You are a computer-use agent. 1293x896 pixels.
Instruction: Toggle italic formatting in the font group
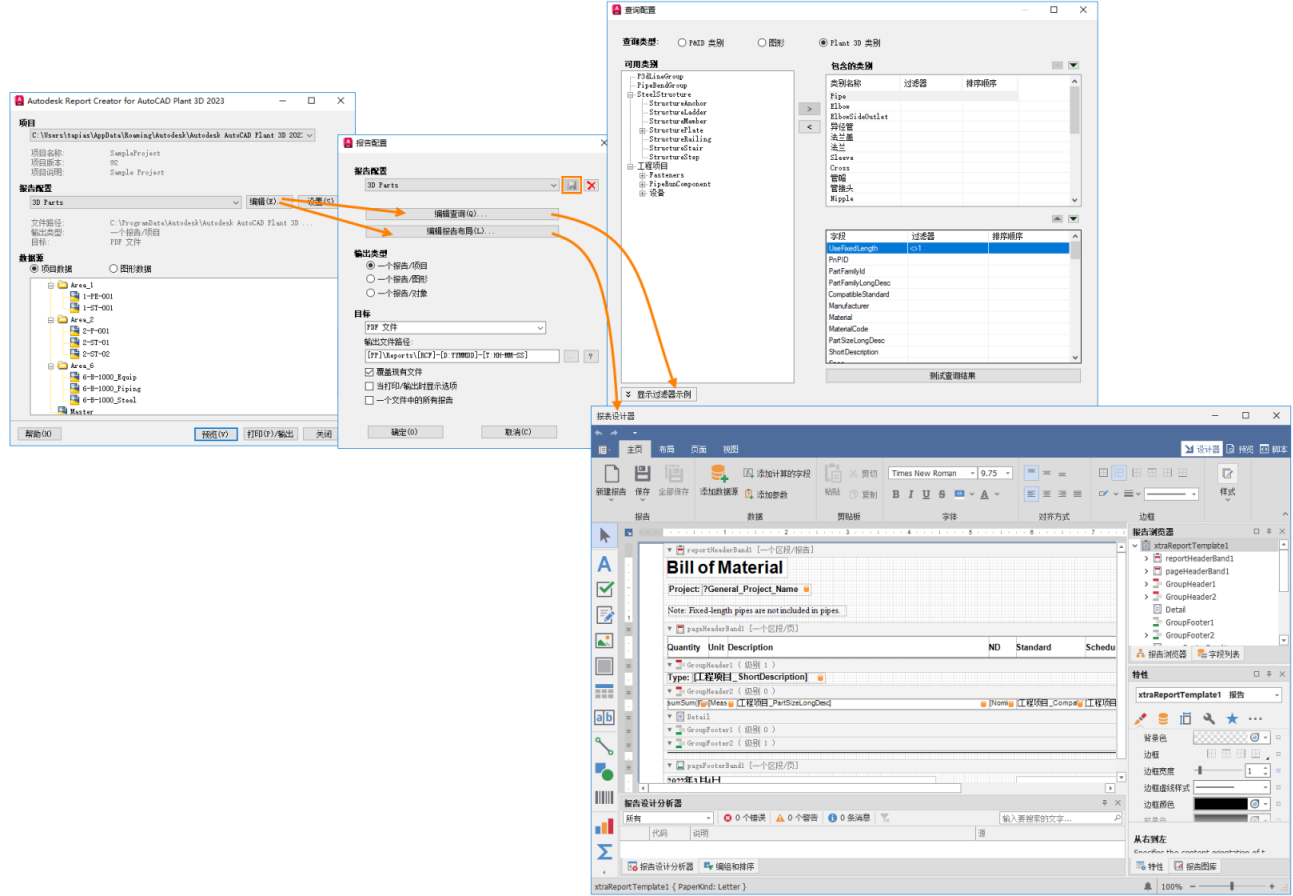tap(911, 494)
